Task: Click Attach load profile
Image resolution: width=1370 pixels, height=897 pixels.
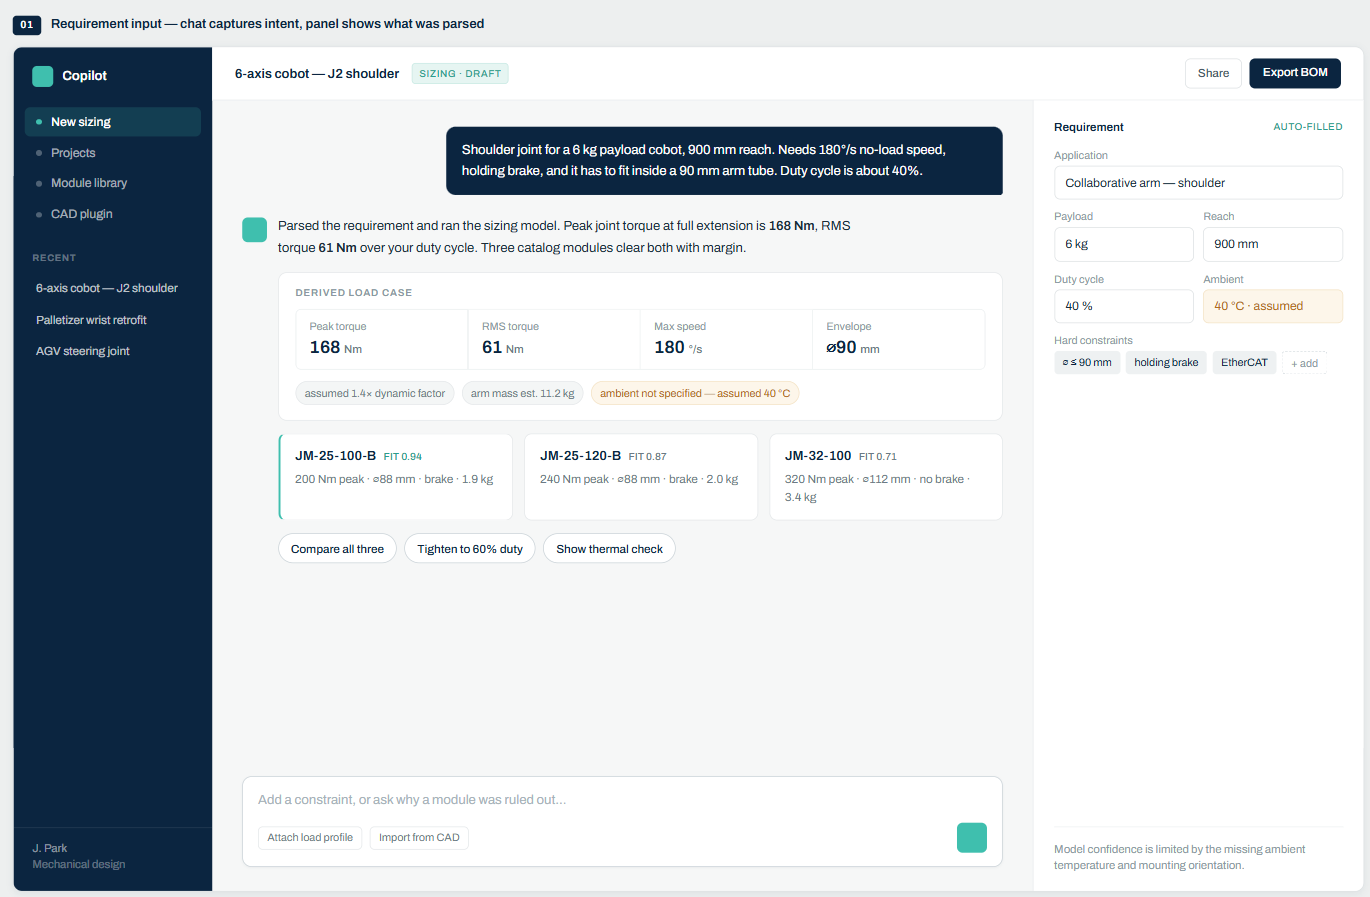Action: [310, 838]
